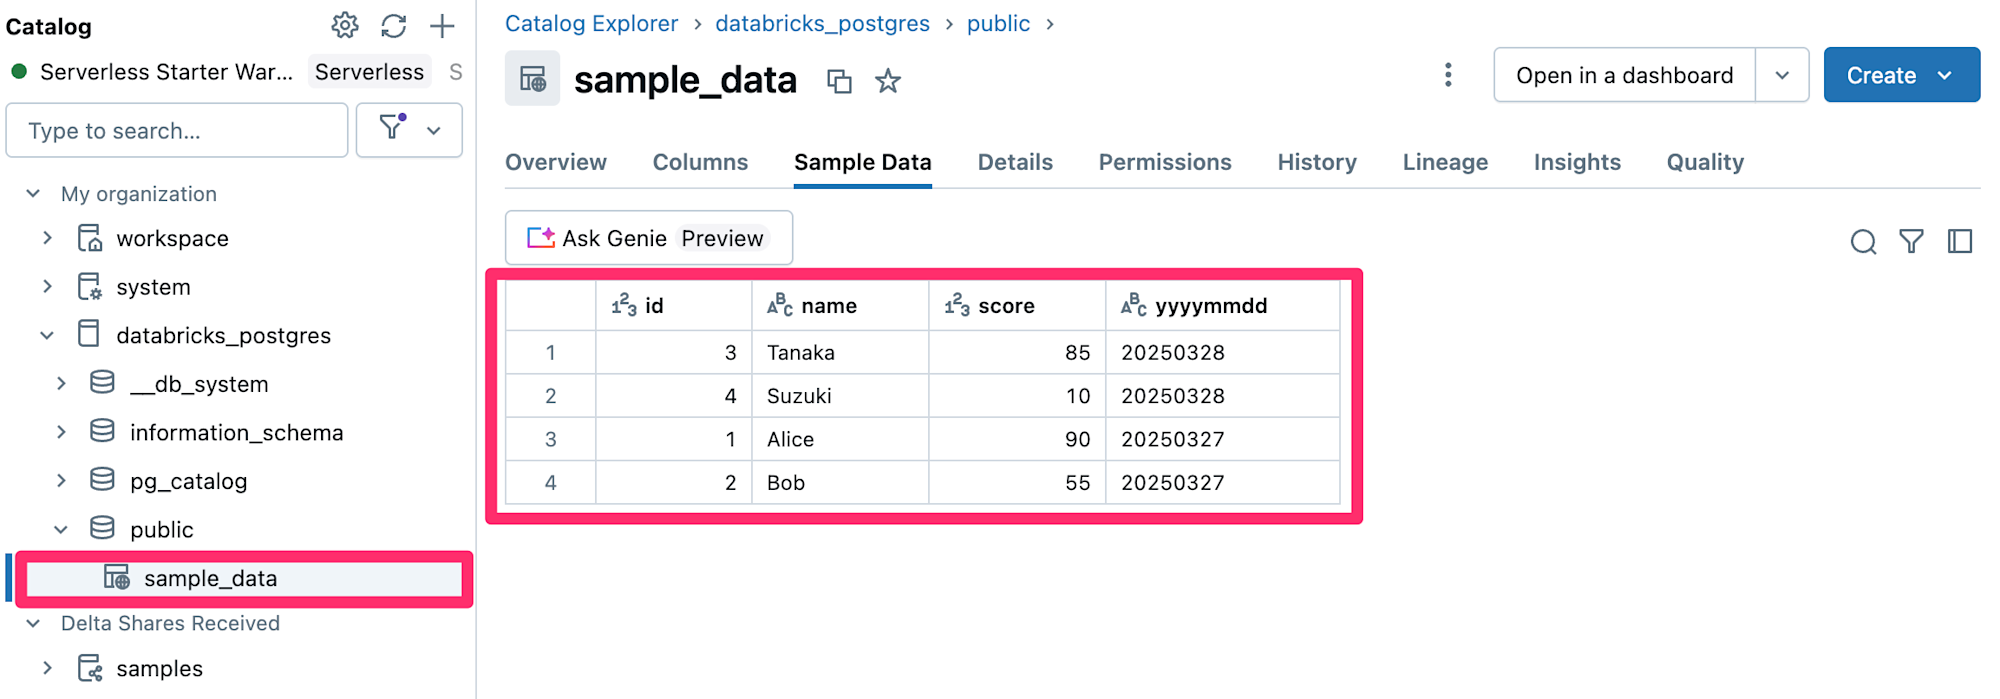Toggle the side panel columns icon
The image size is (2000, 699).
[x=1960, y=241]
